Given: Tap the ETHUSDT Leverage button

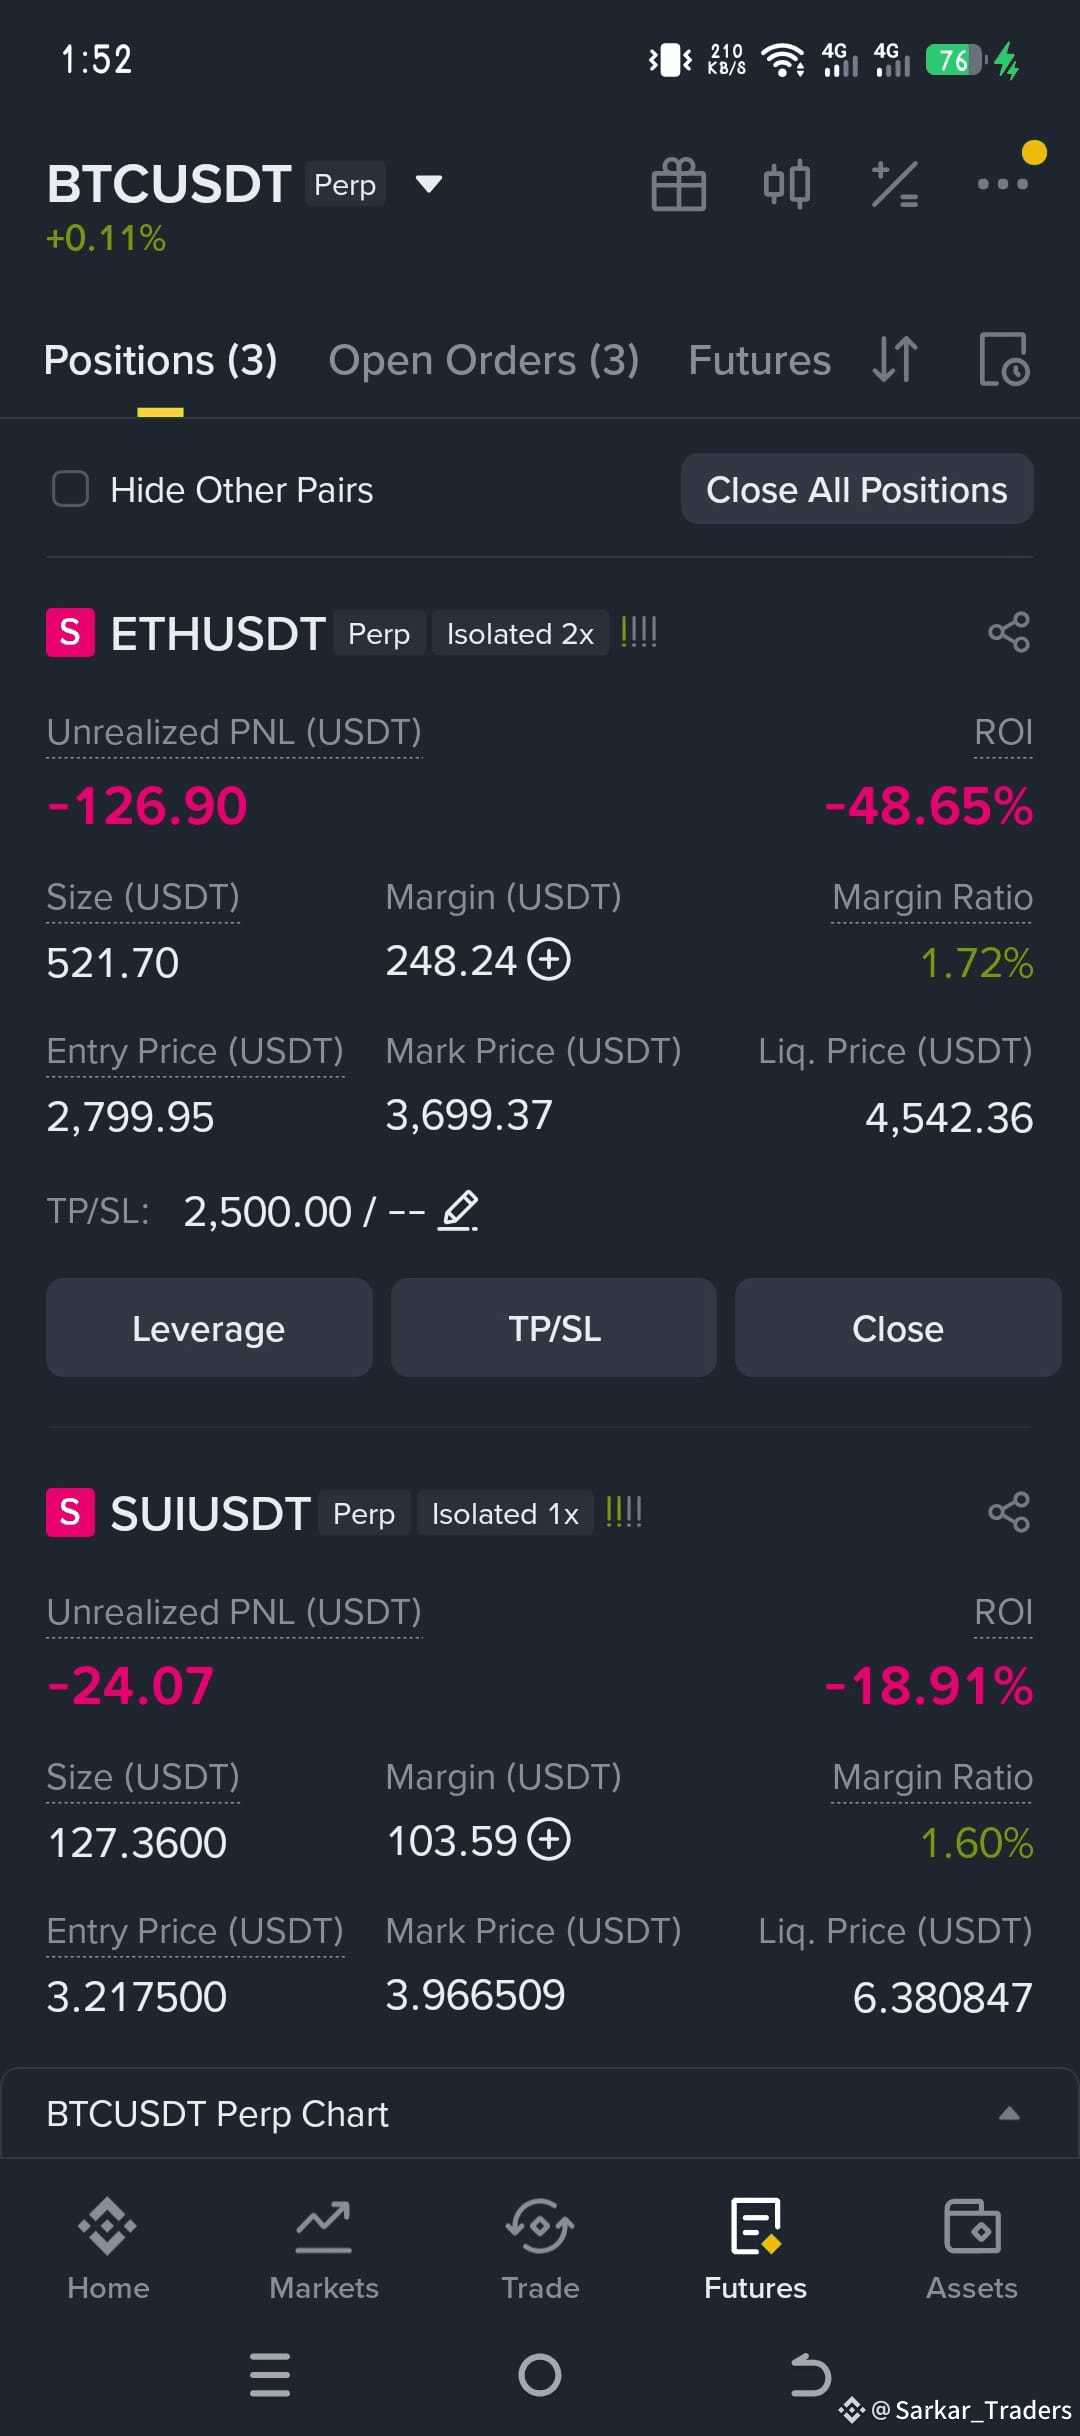Looking at the screenshot, I should [x=209, y=1328].
